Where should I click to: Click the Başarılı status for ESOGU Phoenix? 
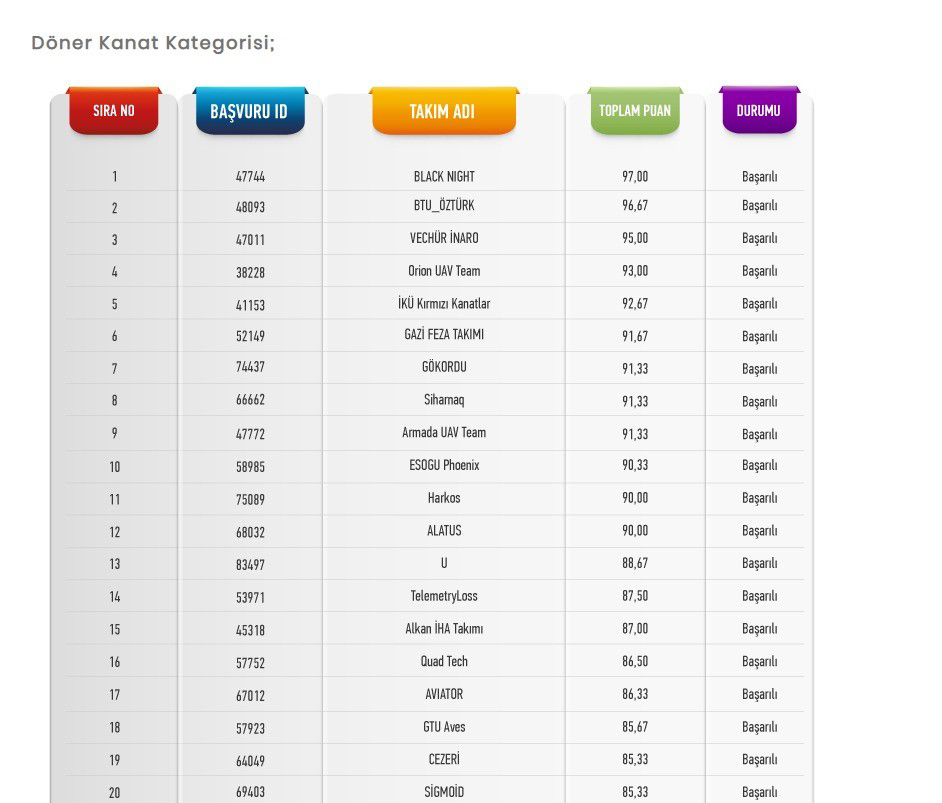pos(759,465)
